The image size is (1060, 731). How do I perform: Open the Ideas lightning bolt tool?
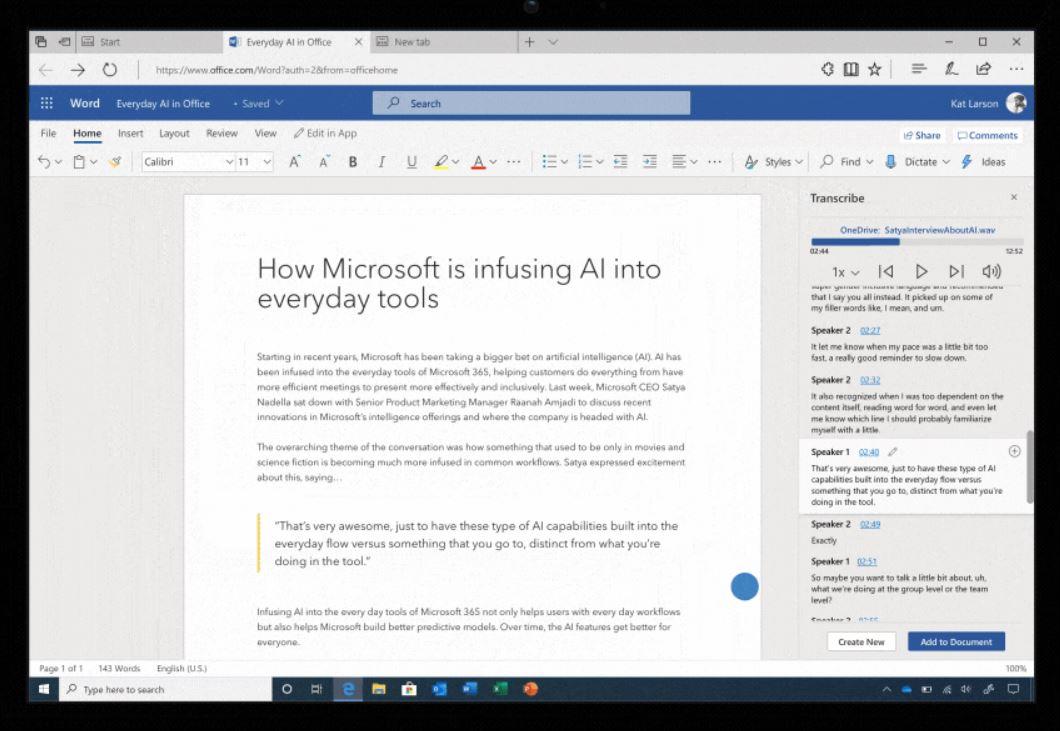pyautogui.click(x=967, y=162)
